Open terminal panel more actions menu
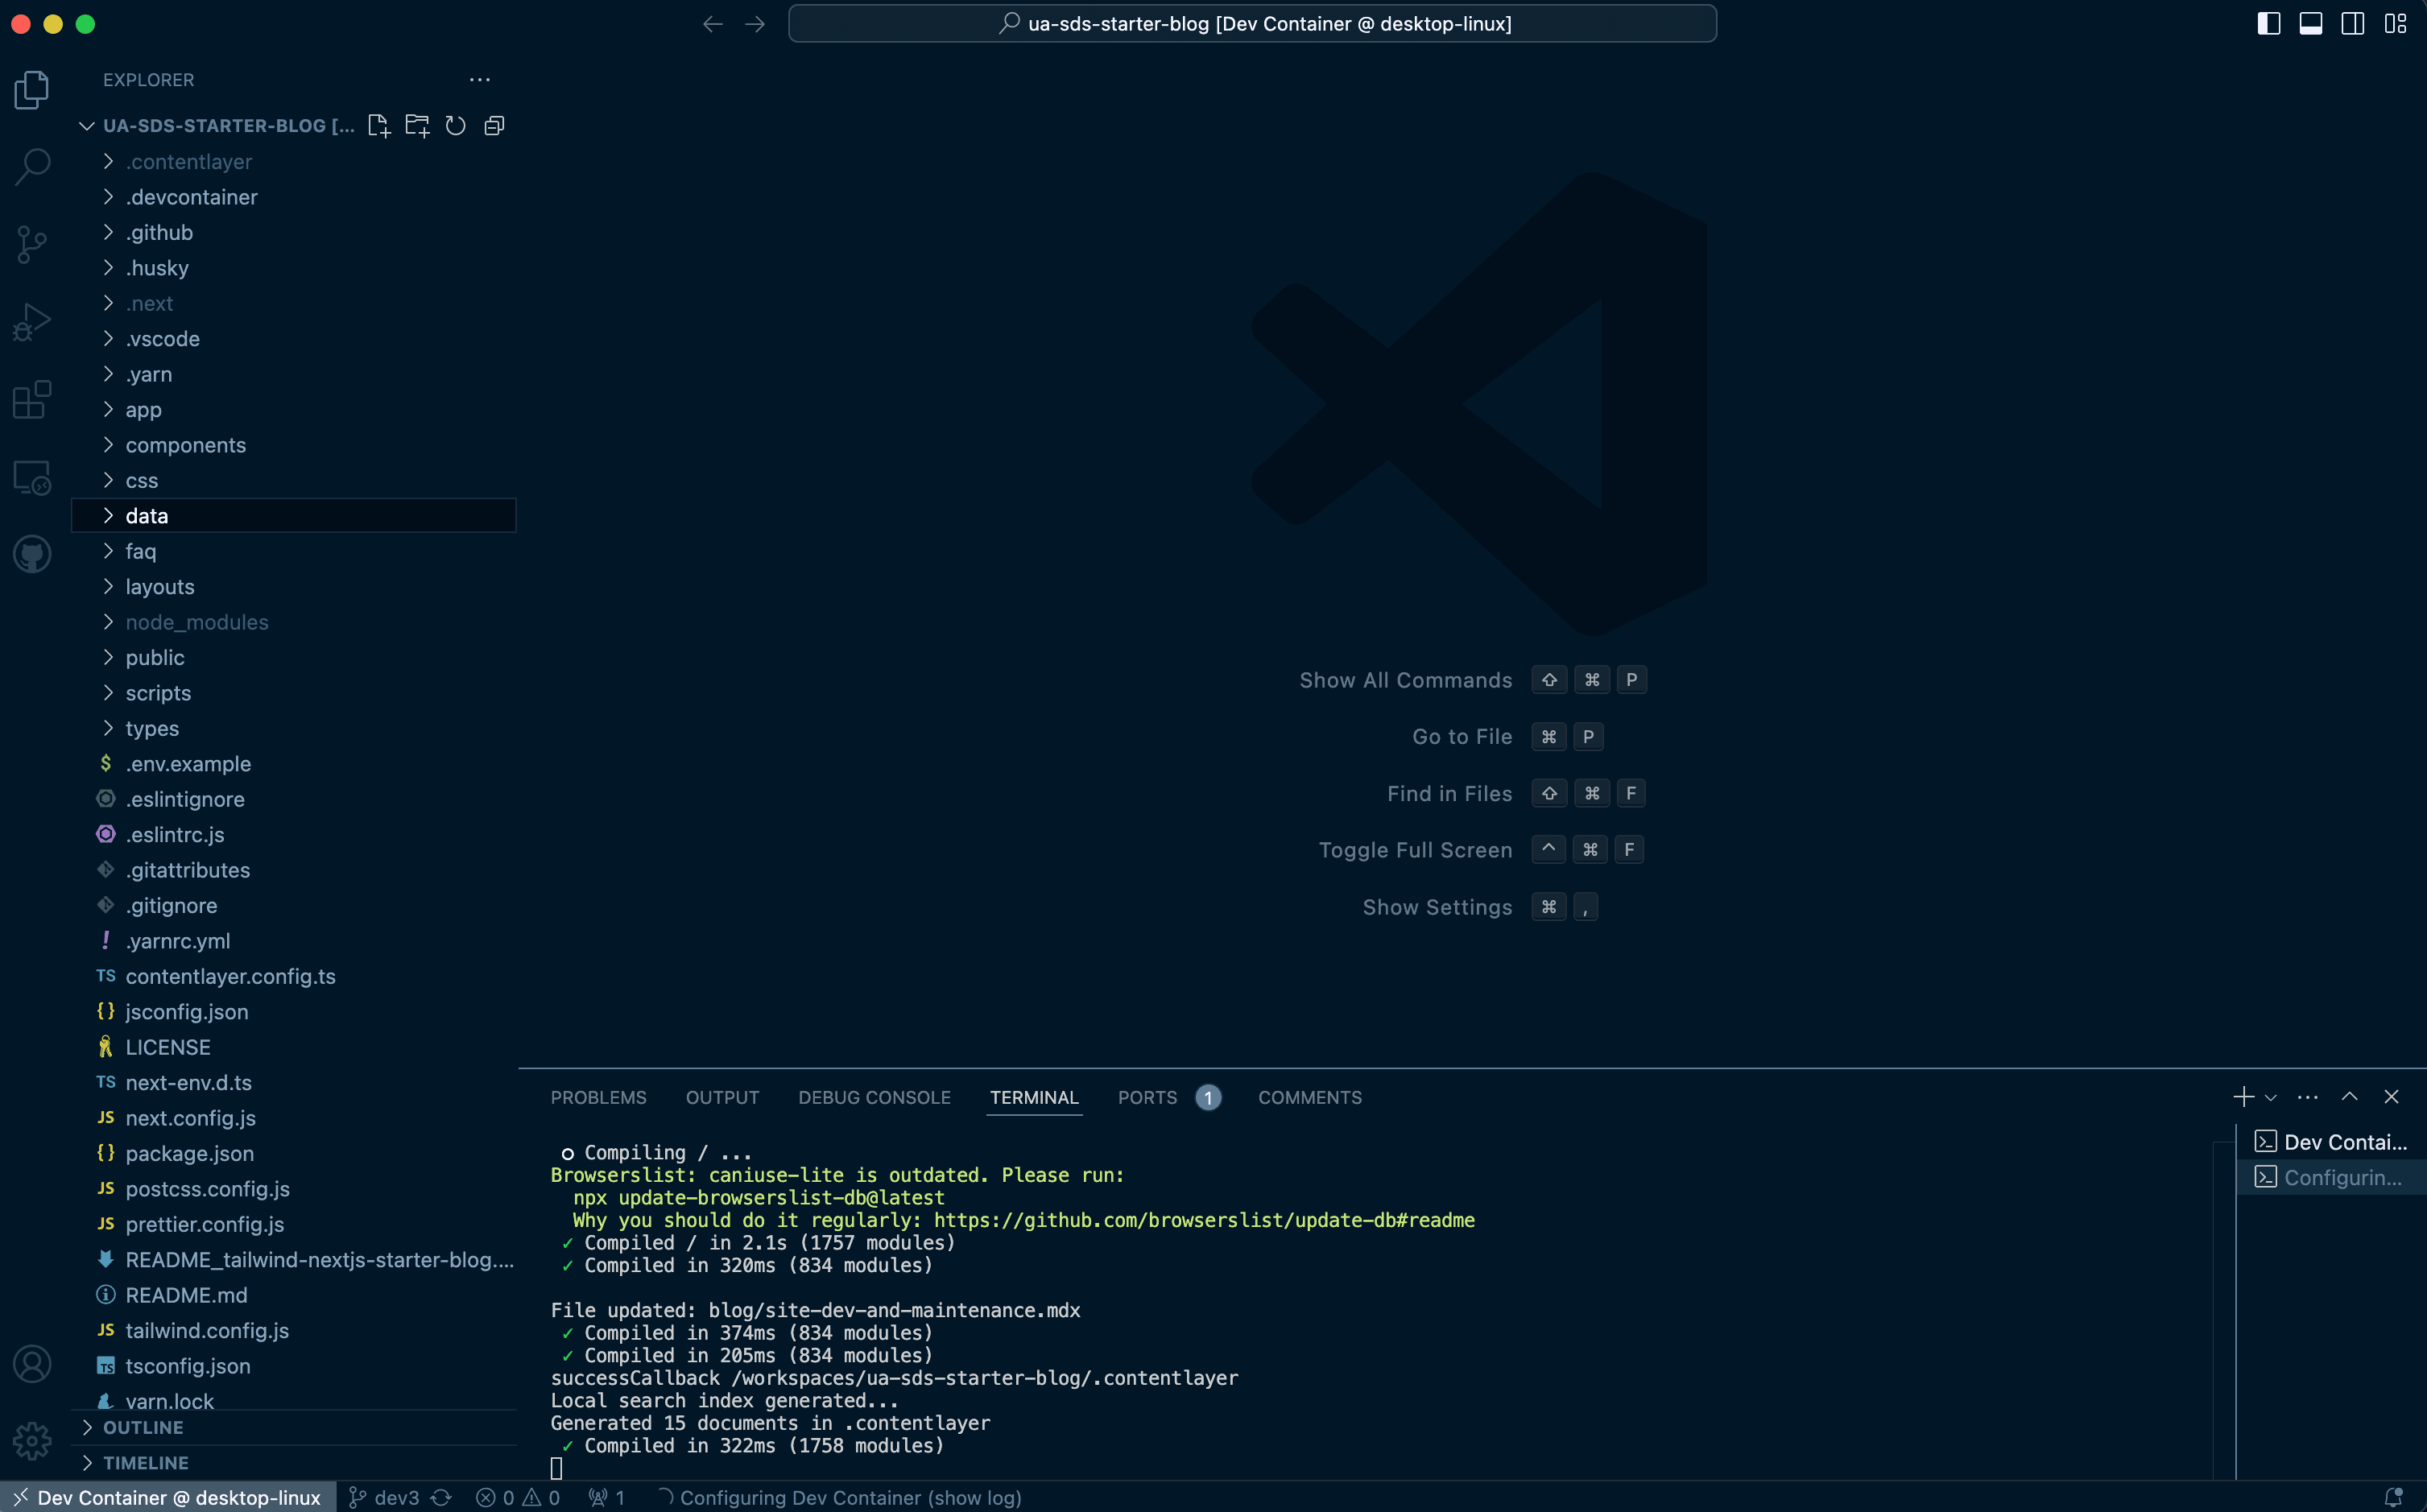Image resolution: width=2427 pixels, height=1512 pixels. 2308,1097
